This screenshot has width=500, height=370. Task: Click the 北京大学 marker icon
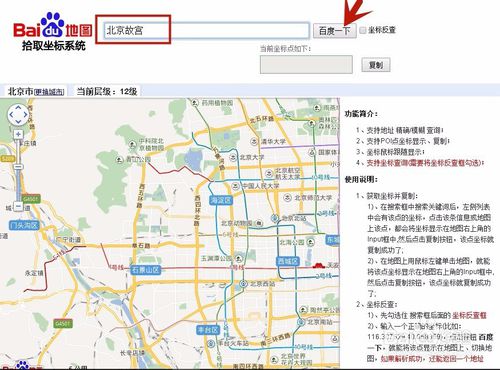[233, 157]
